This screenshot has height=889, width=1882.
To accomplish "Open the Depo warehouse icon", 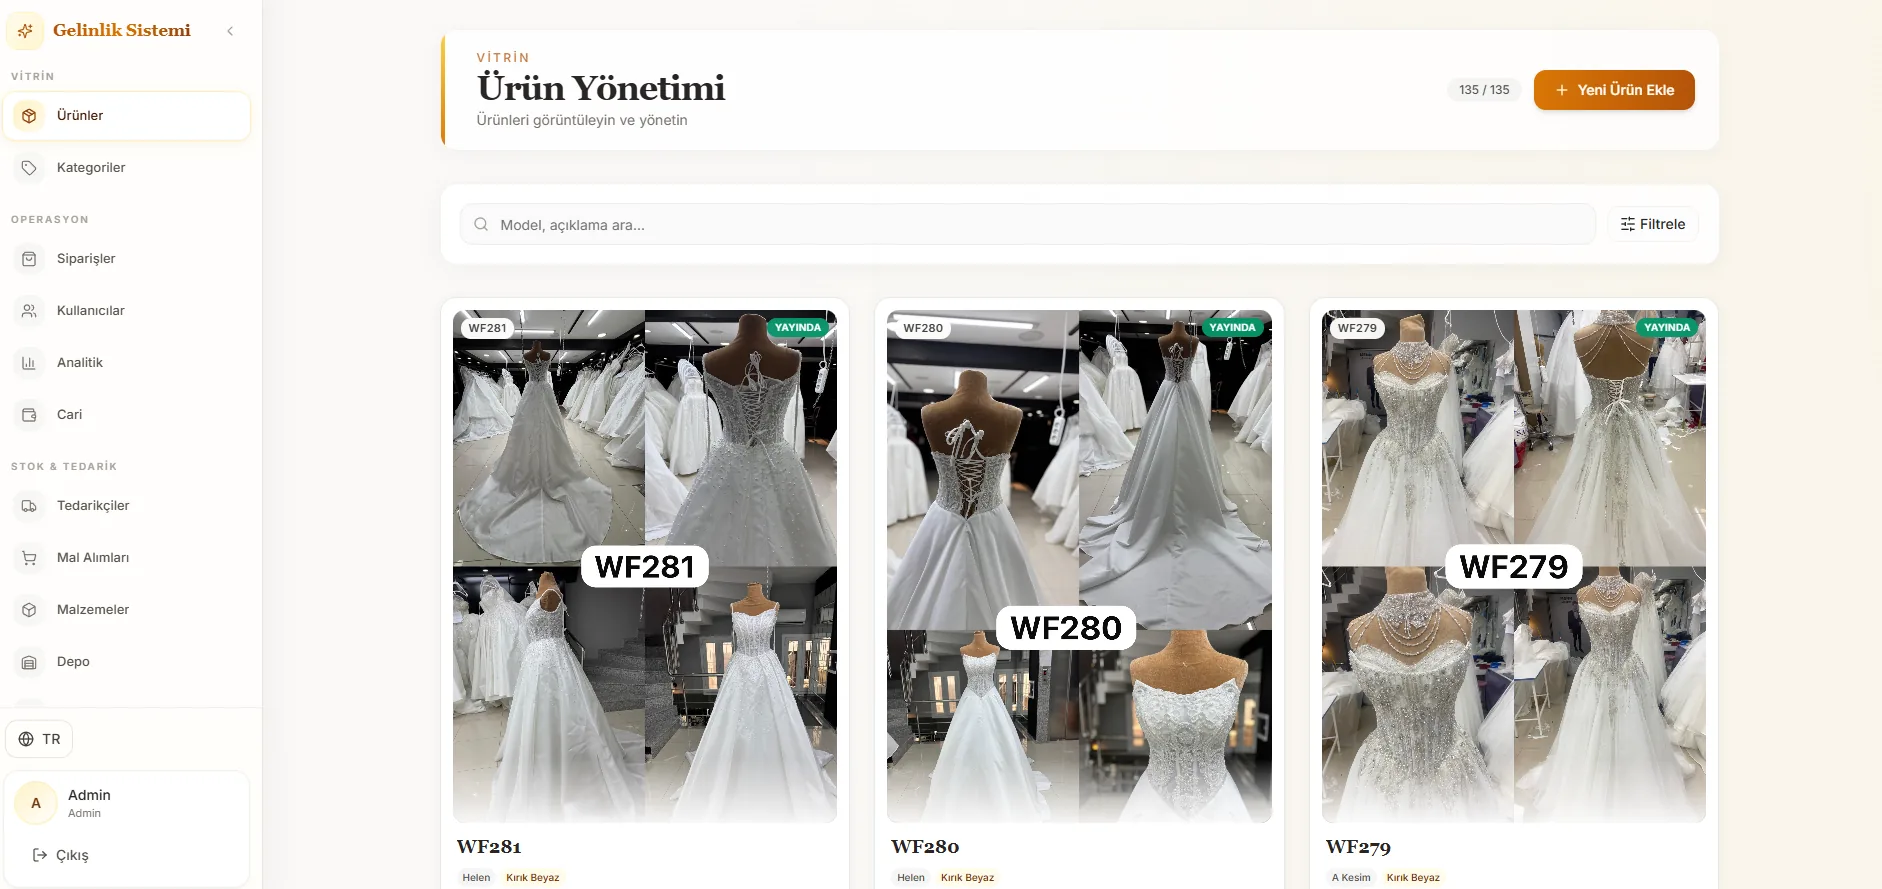I will pyautogui.click(x=29, y=662).
